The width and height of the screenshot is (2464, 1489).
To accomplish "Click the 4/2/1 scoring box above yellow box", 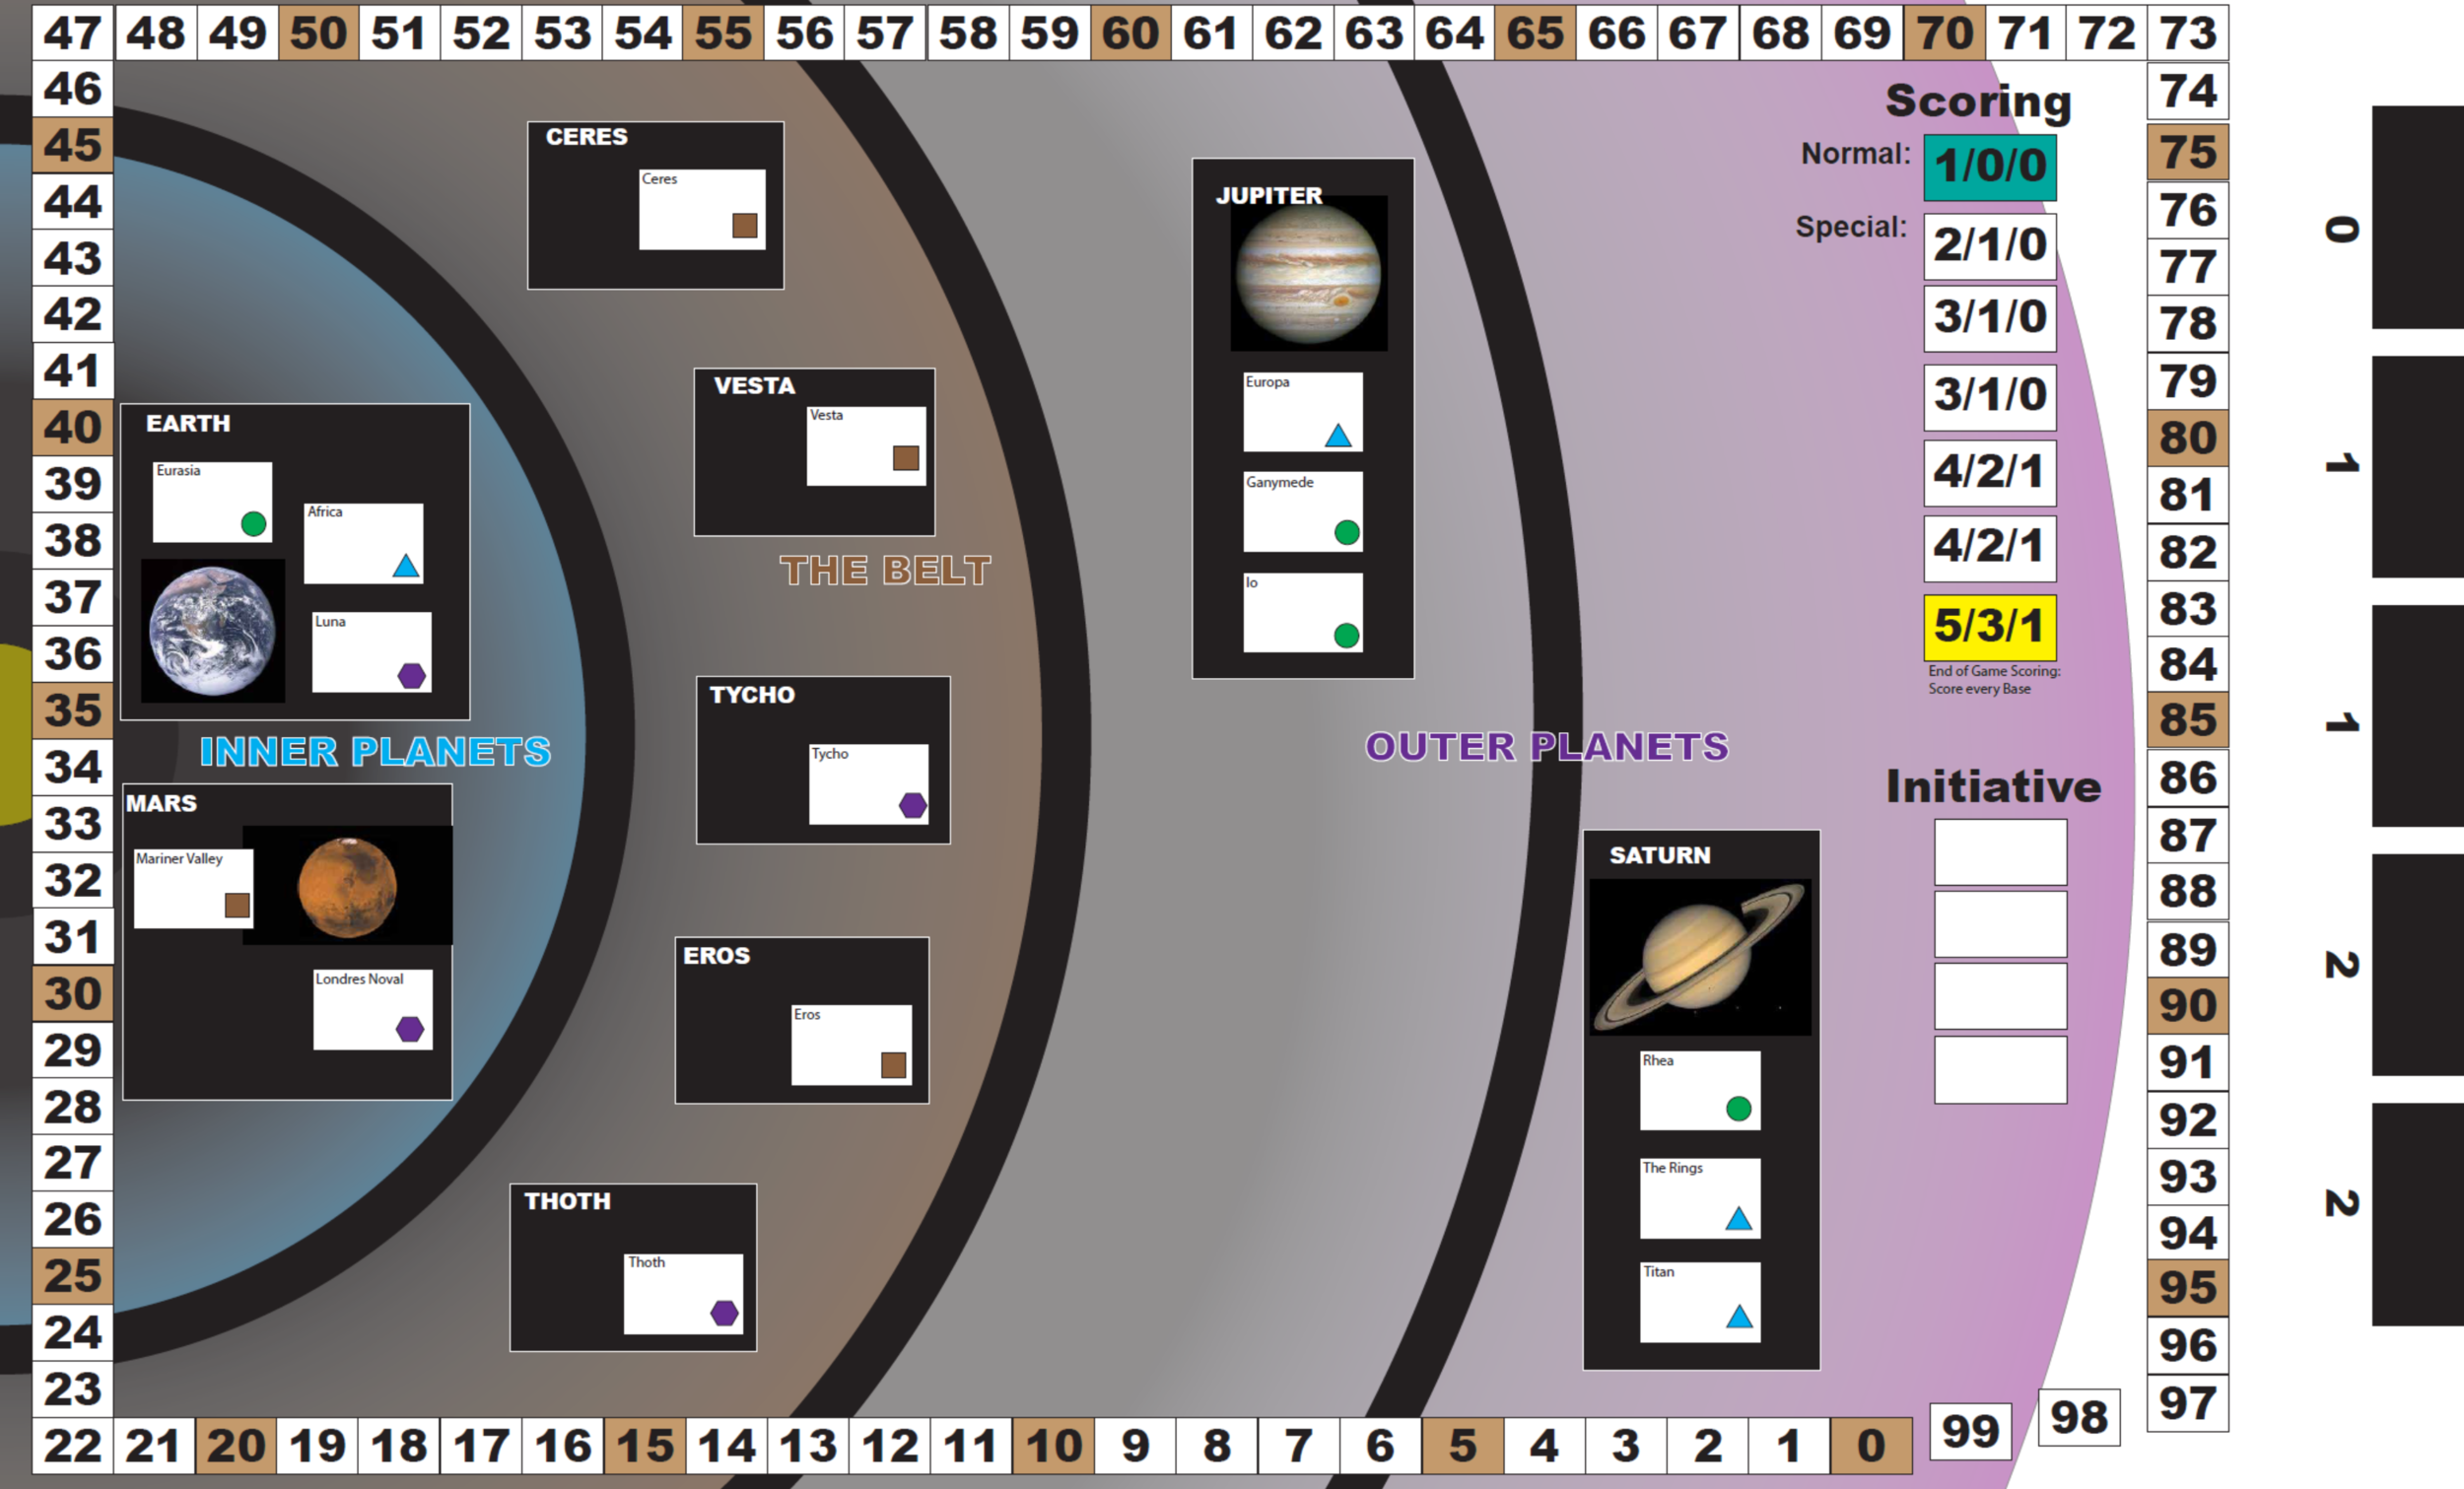I will click(x=1990, y=548).
